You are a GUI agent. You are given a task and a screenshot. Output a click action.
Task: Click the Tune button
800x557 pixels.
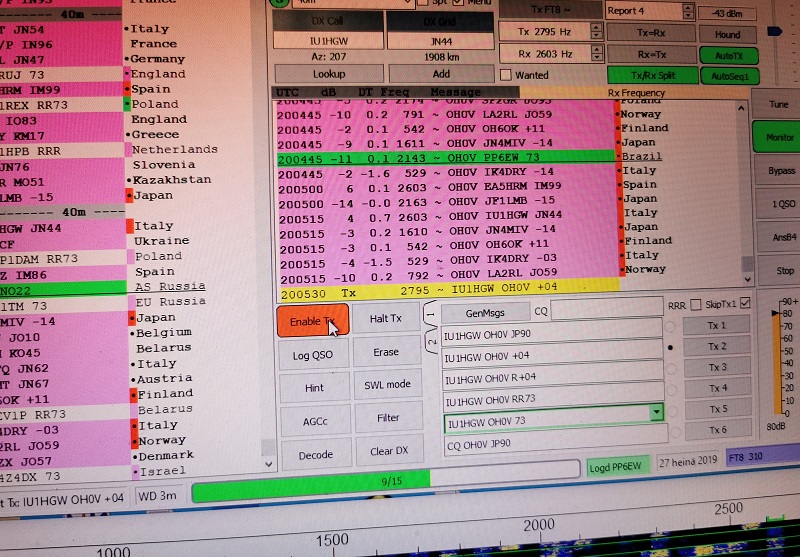pos(779,104)
